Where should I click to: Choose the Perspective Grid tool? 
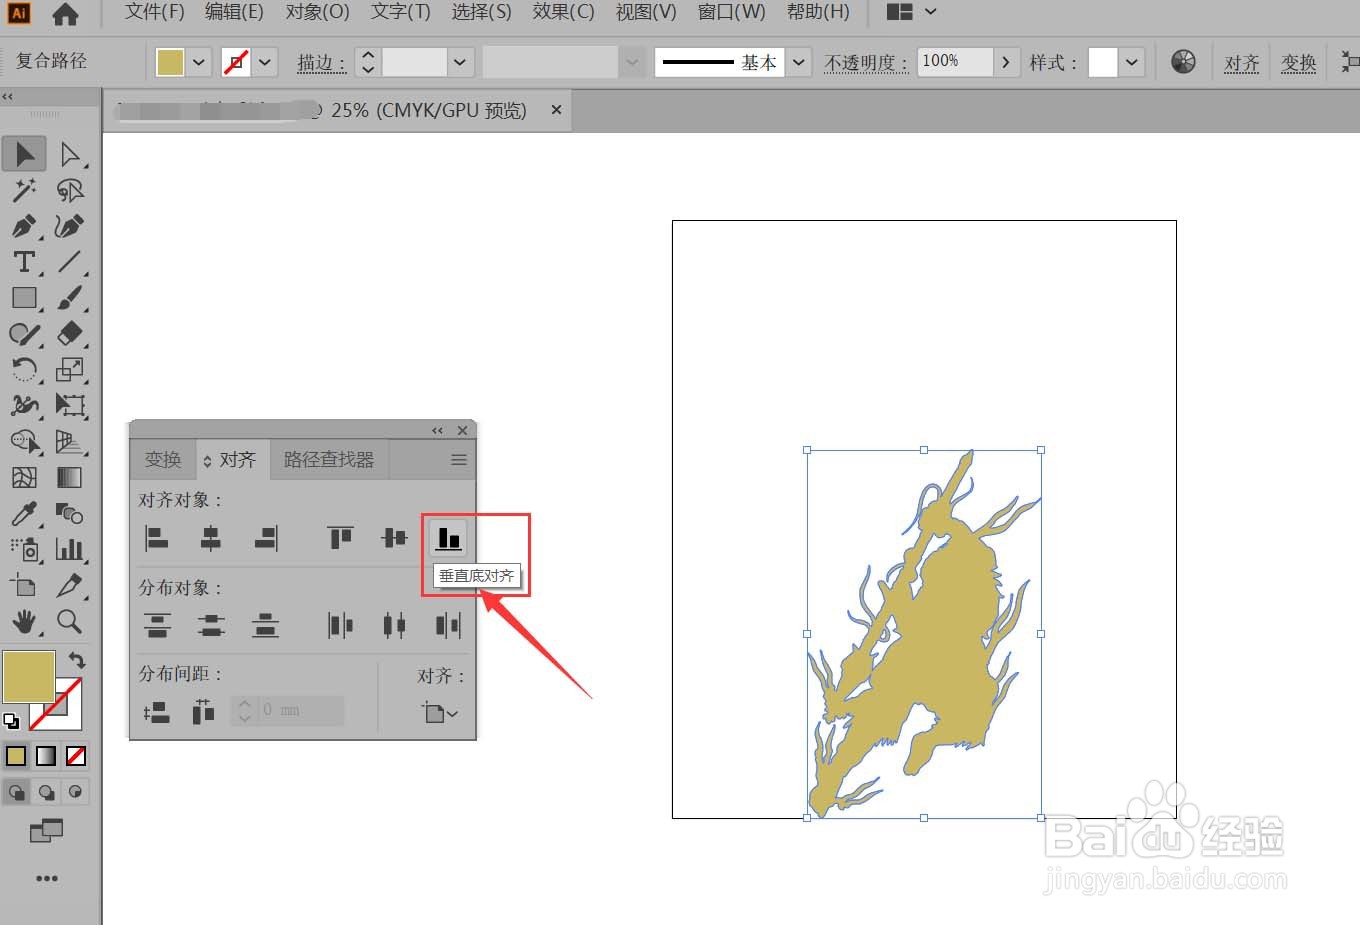pos(70,442)
